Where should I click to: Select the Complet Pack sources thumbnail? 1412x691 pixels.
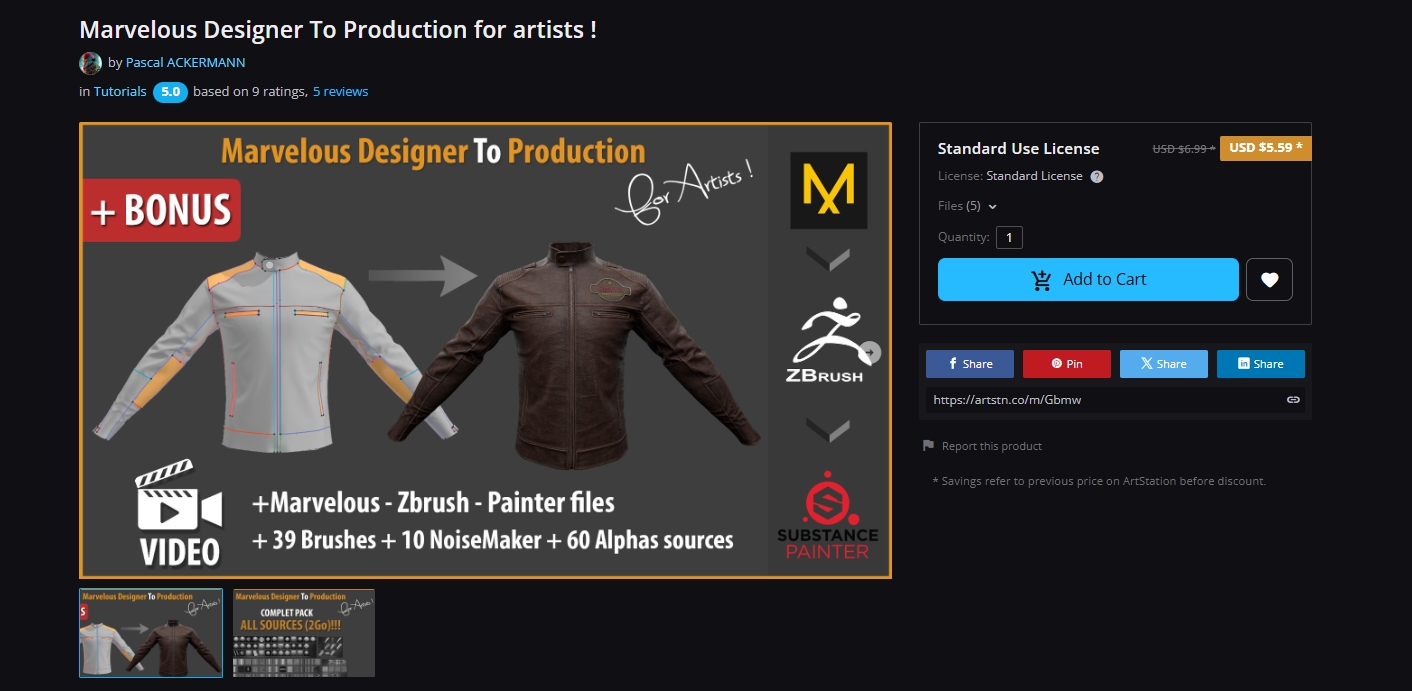click(x=304, y=633)
